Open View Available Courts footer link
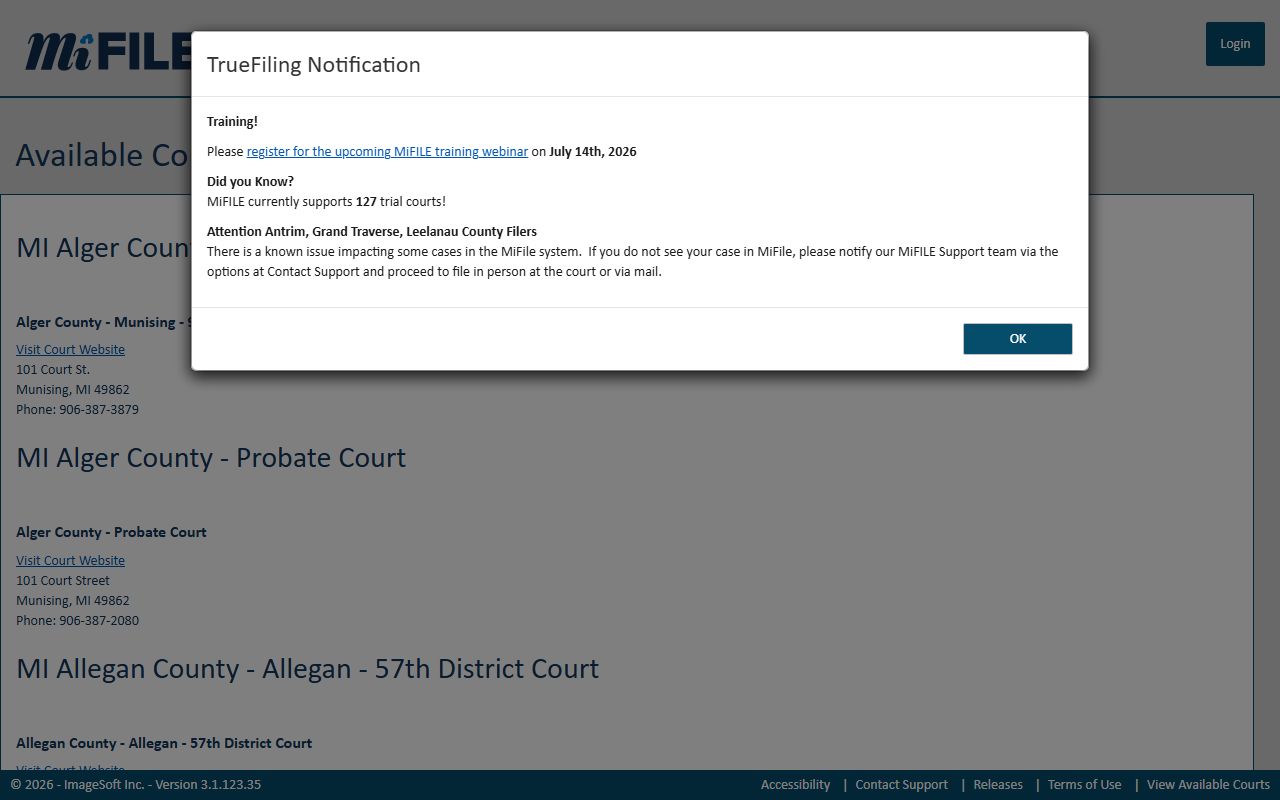Viewport: 1280px width, 800px height. tap(1208, 785)
